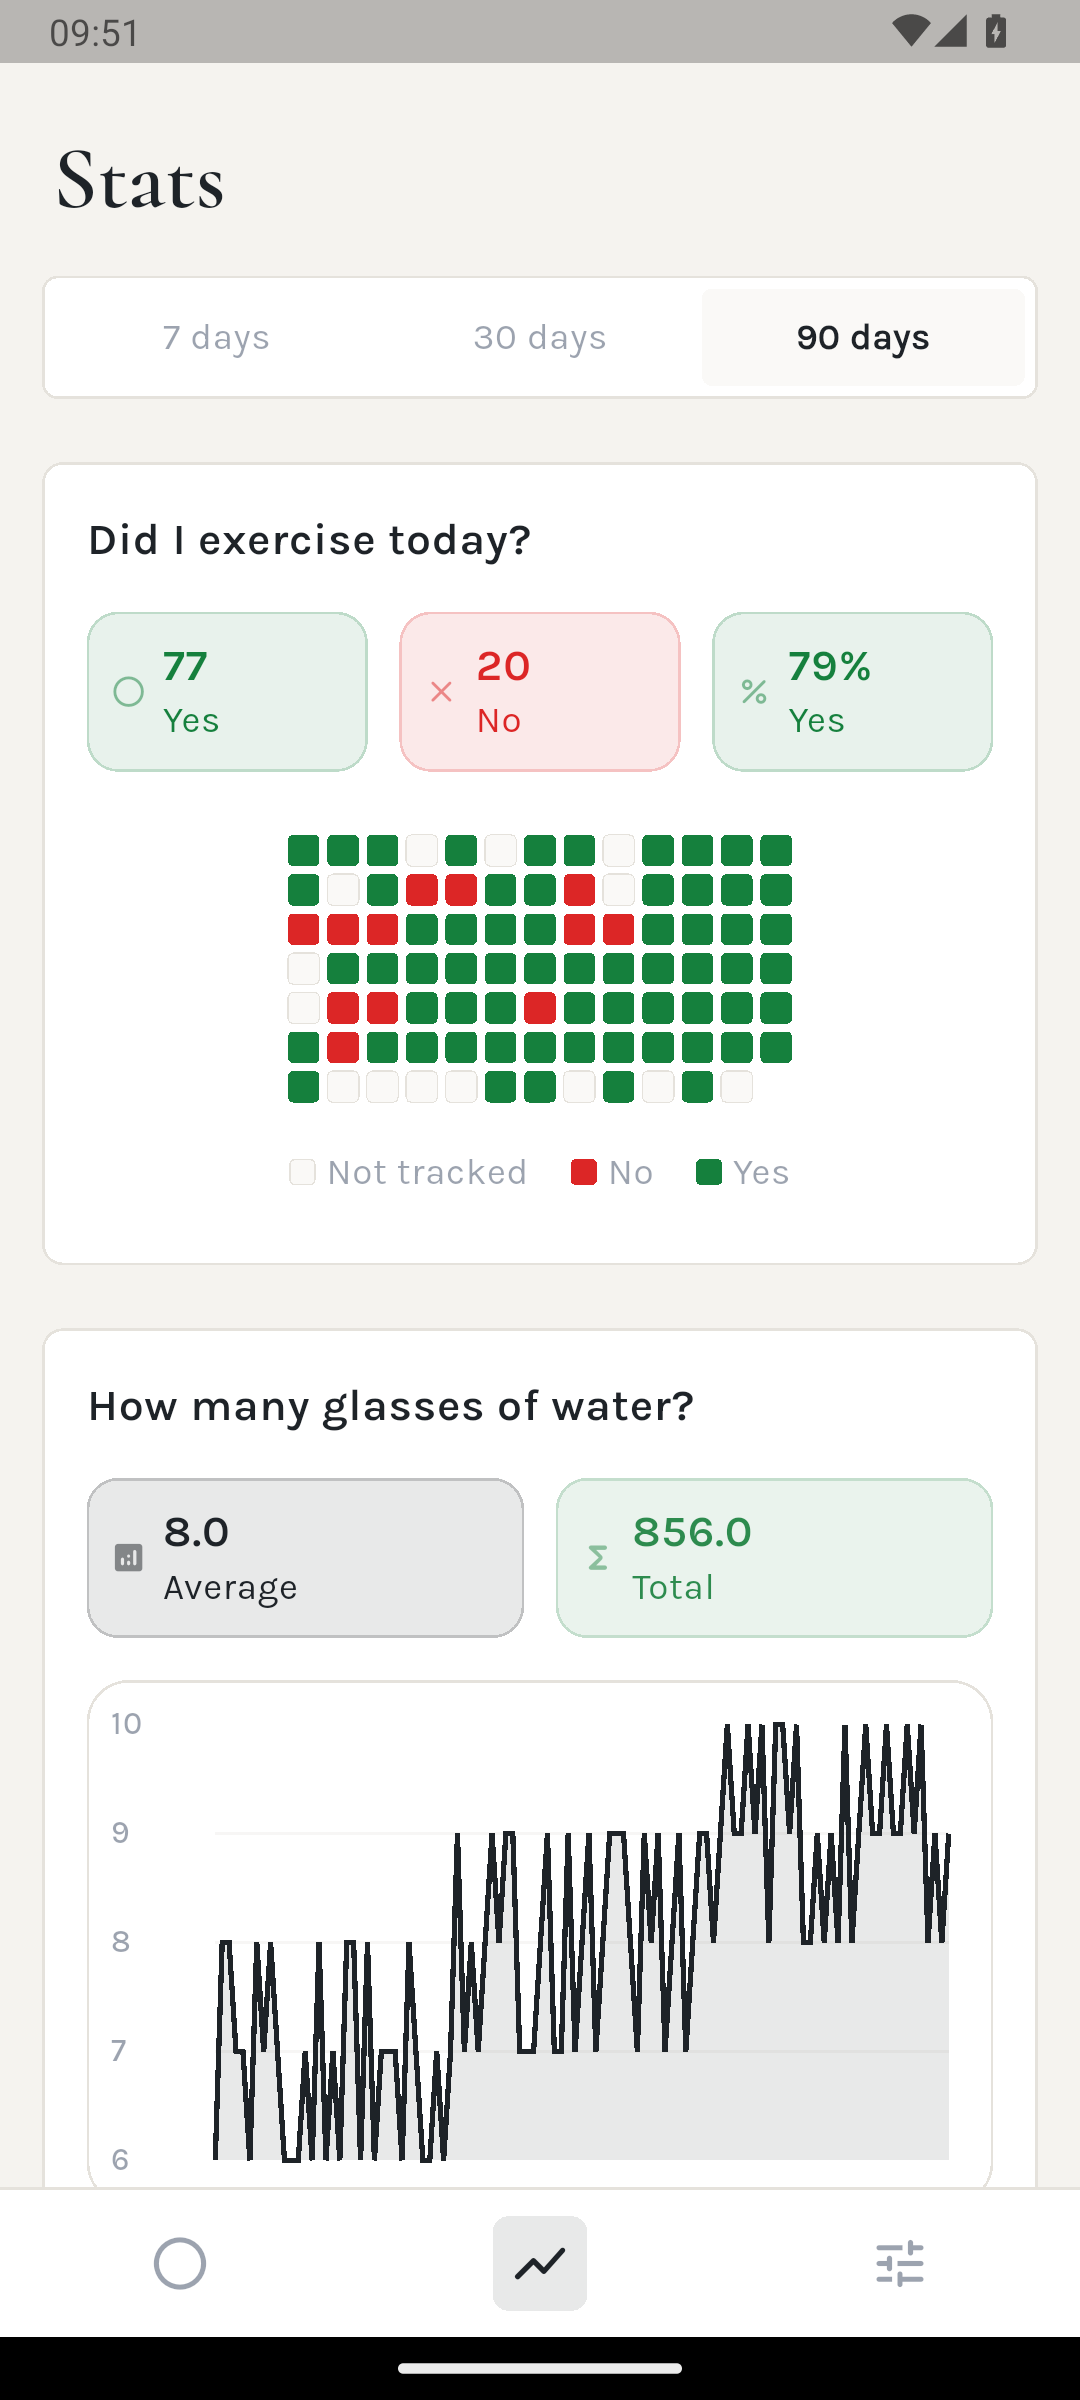
Task: Tap the 856.0 Total card
Action: pos(774,1558)
